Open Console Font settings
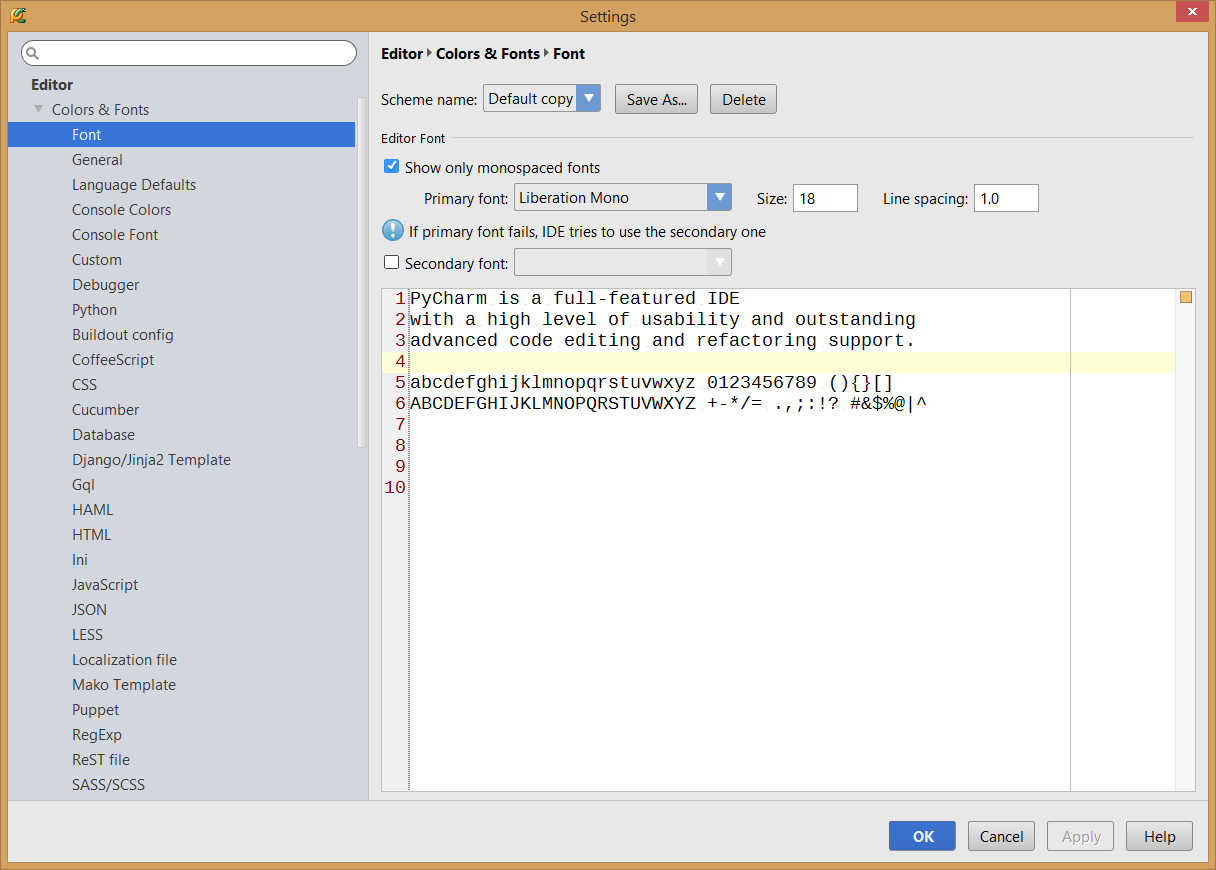 [115, 234]
